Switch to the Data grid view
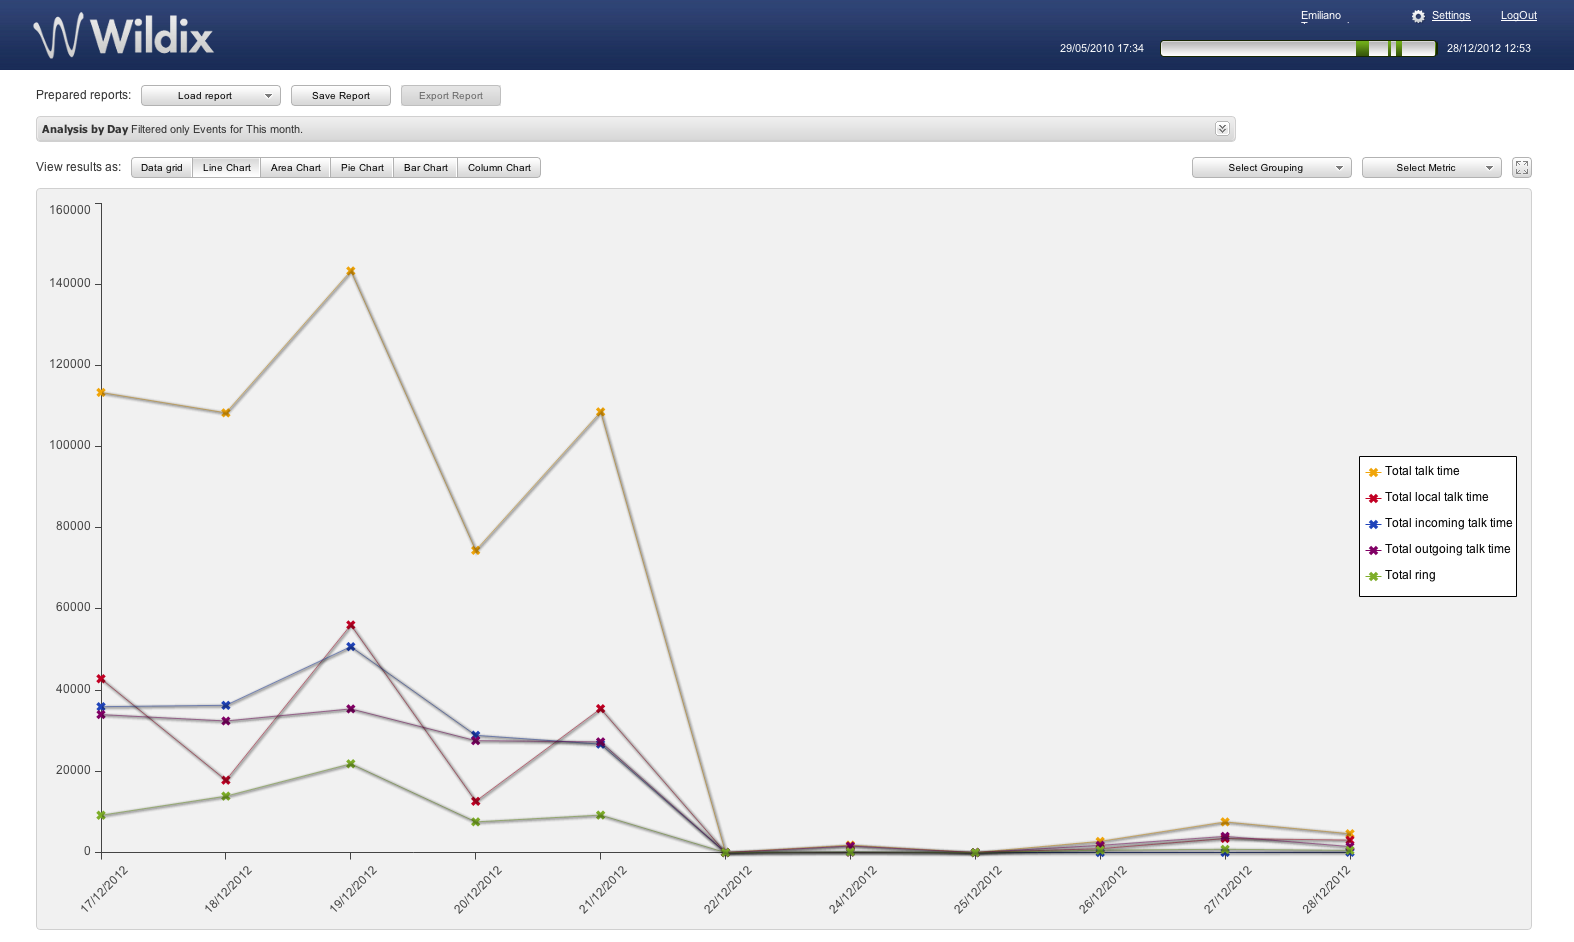The image size is (1574, 942). (x=162, y=168)
